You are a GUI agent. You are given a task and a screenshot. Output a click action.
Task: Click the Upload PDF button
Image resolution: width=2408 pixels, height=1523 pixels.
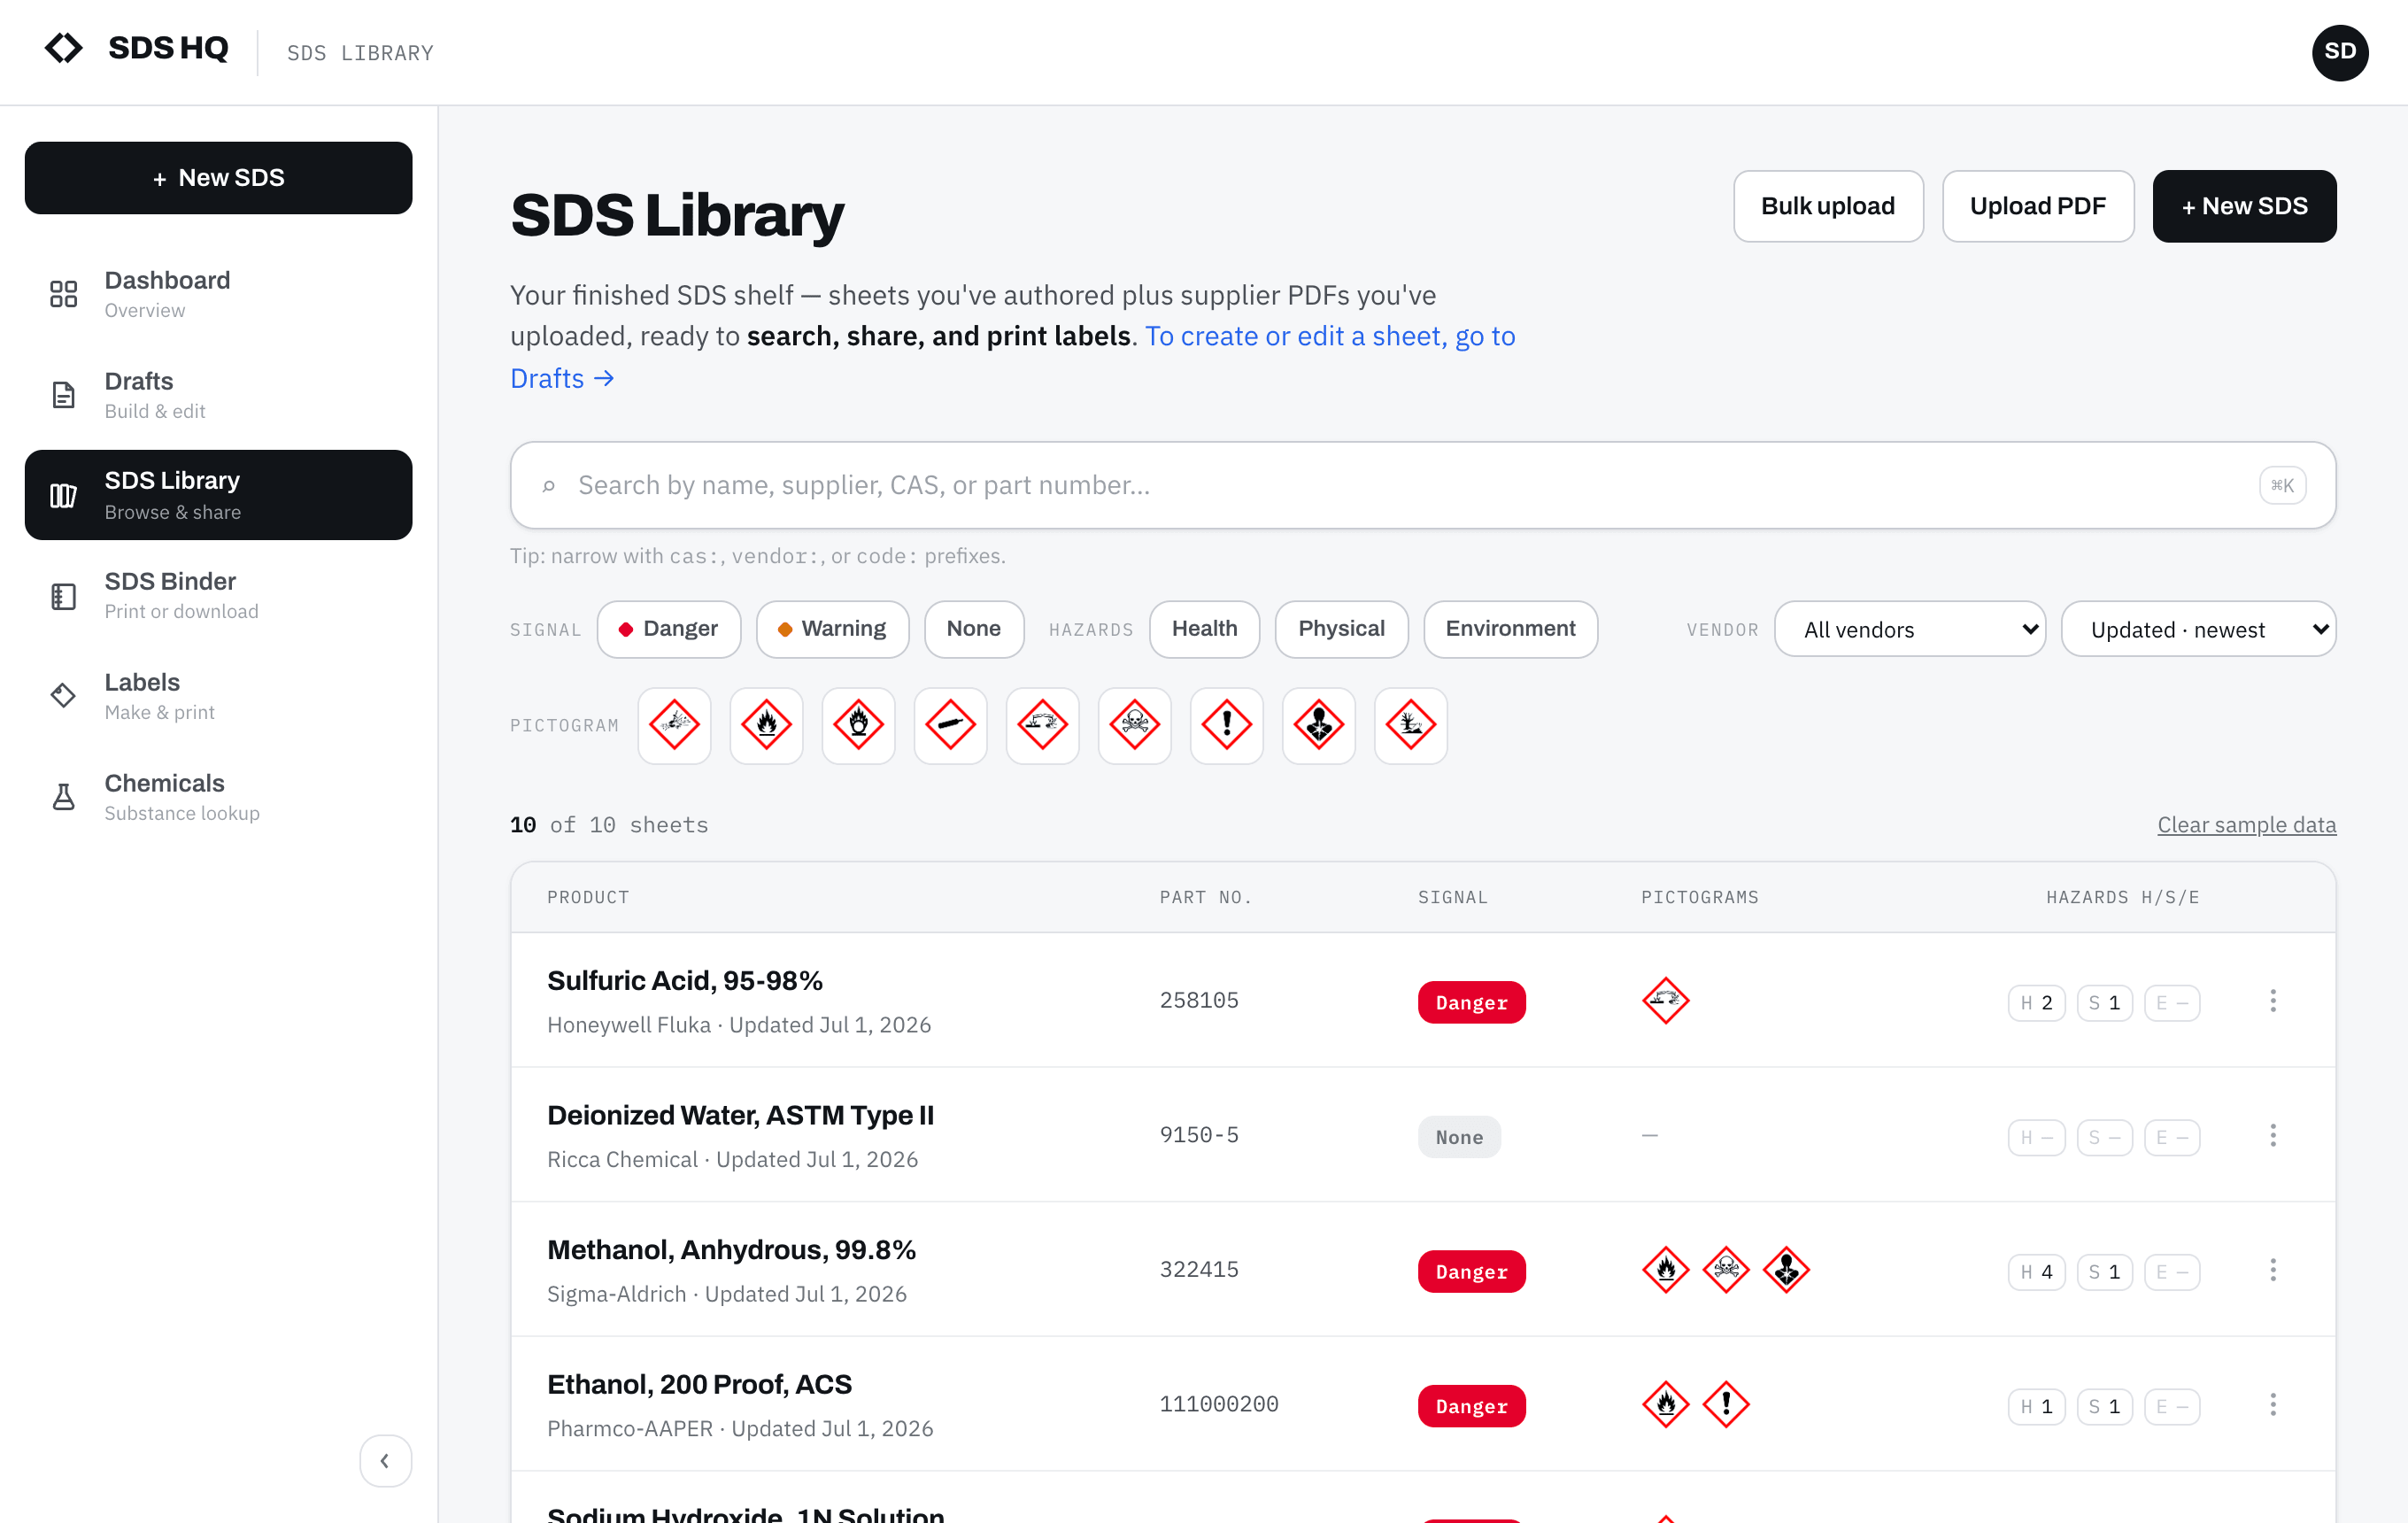[2037, 206]
